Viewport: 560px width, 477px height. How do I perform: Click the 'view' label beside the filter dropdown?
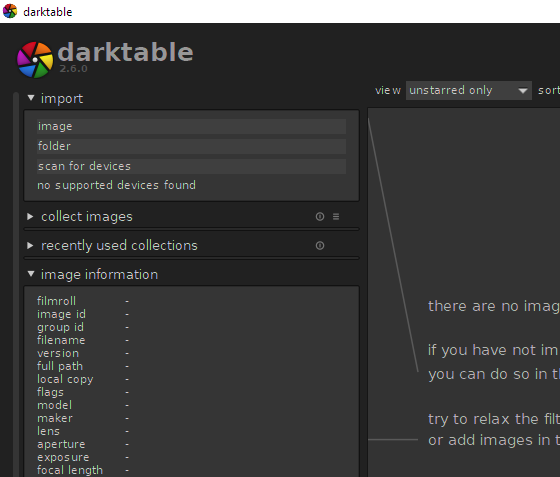[388, 90]
